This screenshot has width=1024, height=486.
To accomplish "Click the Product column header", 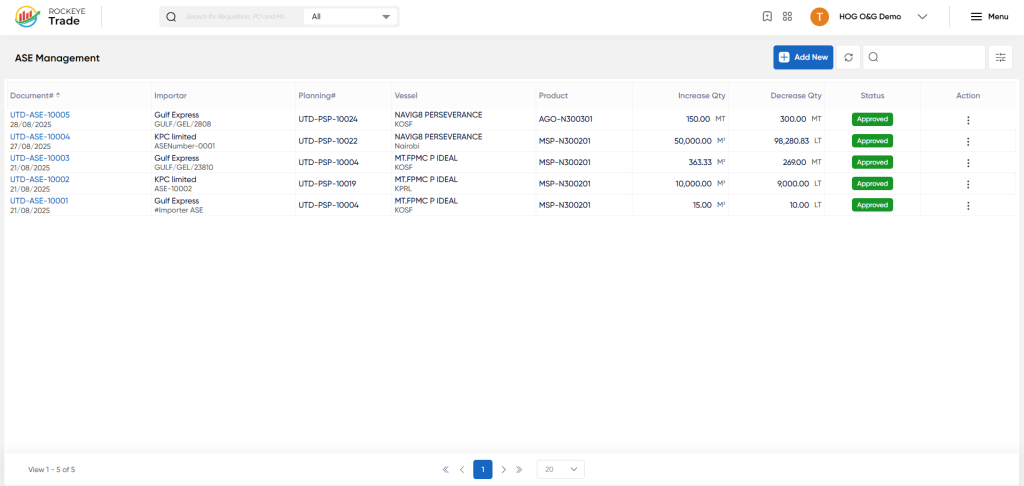I will [553, 95].
